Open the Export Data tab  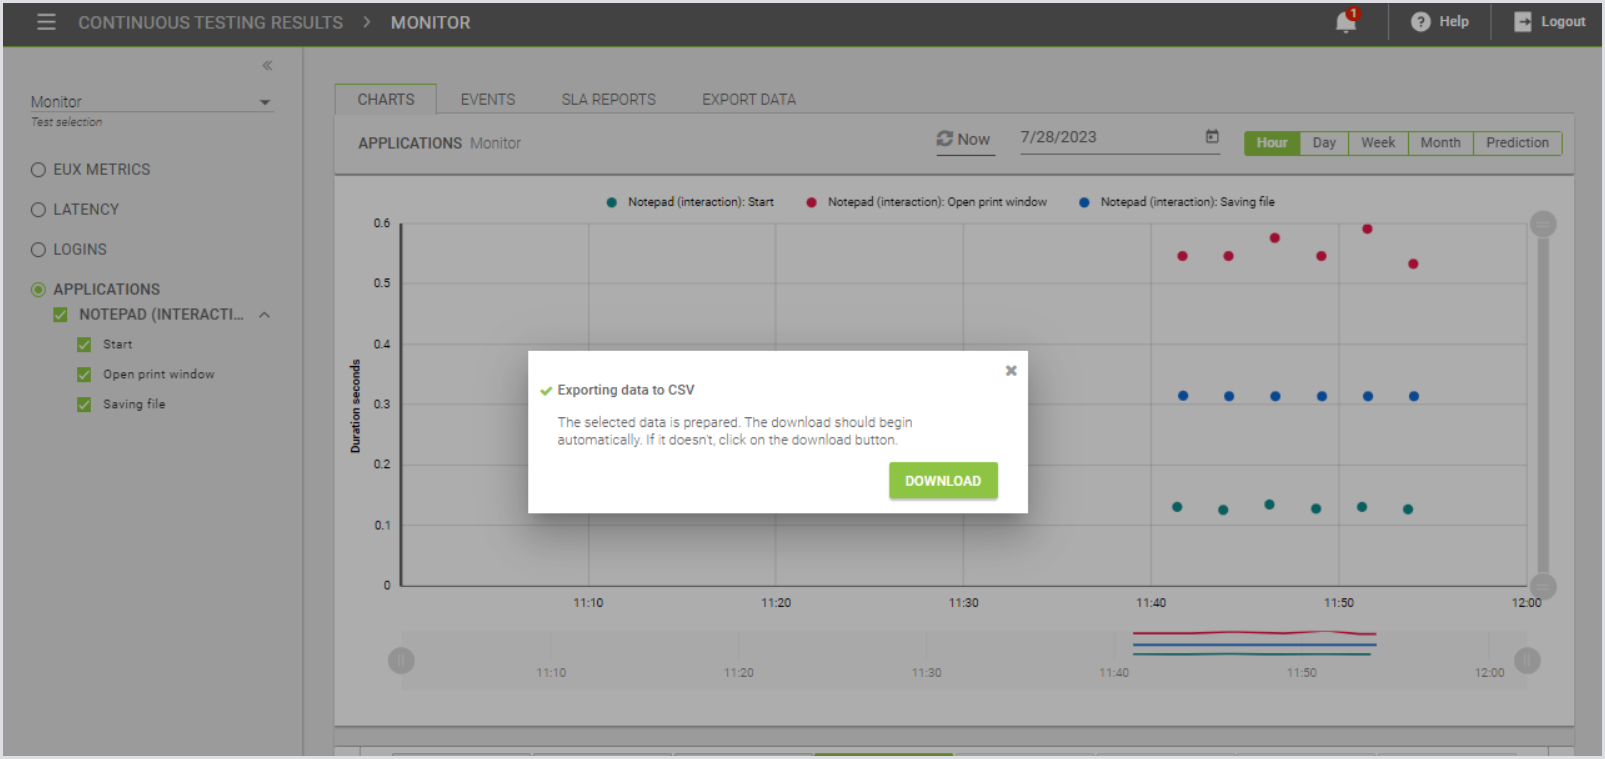(x=748, y=100)
